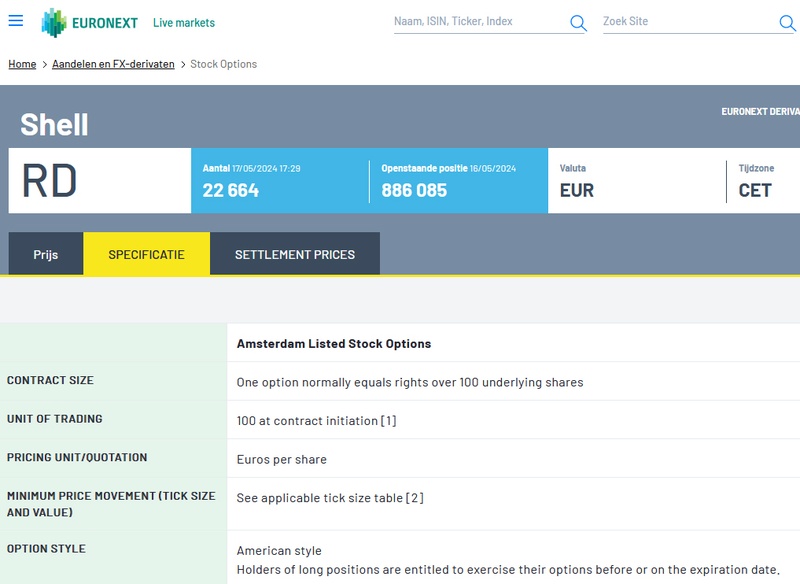Image resolution: width=800 pixels, height=584 pixels.
Task: Click the Euronext logo
Action: click(89, 23)
